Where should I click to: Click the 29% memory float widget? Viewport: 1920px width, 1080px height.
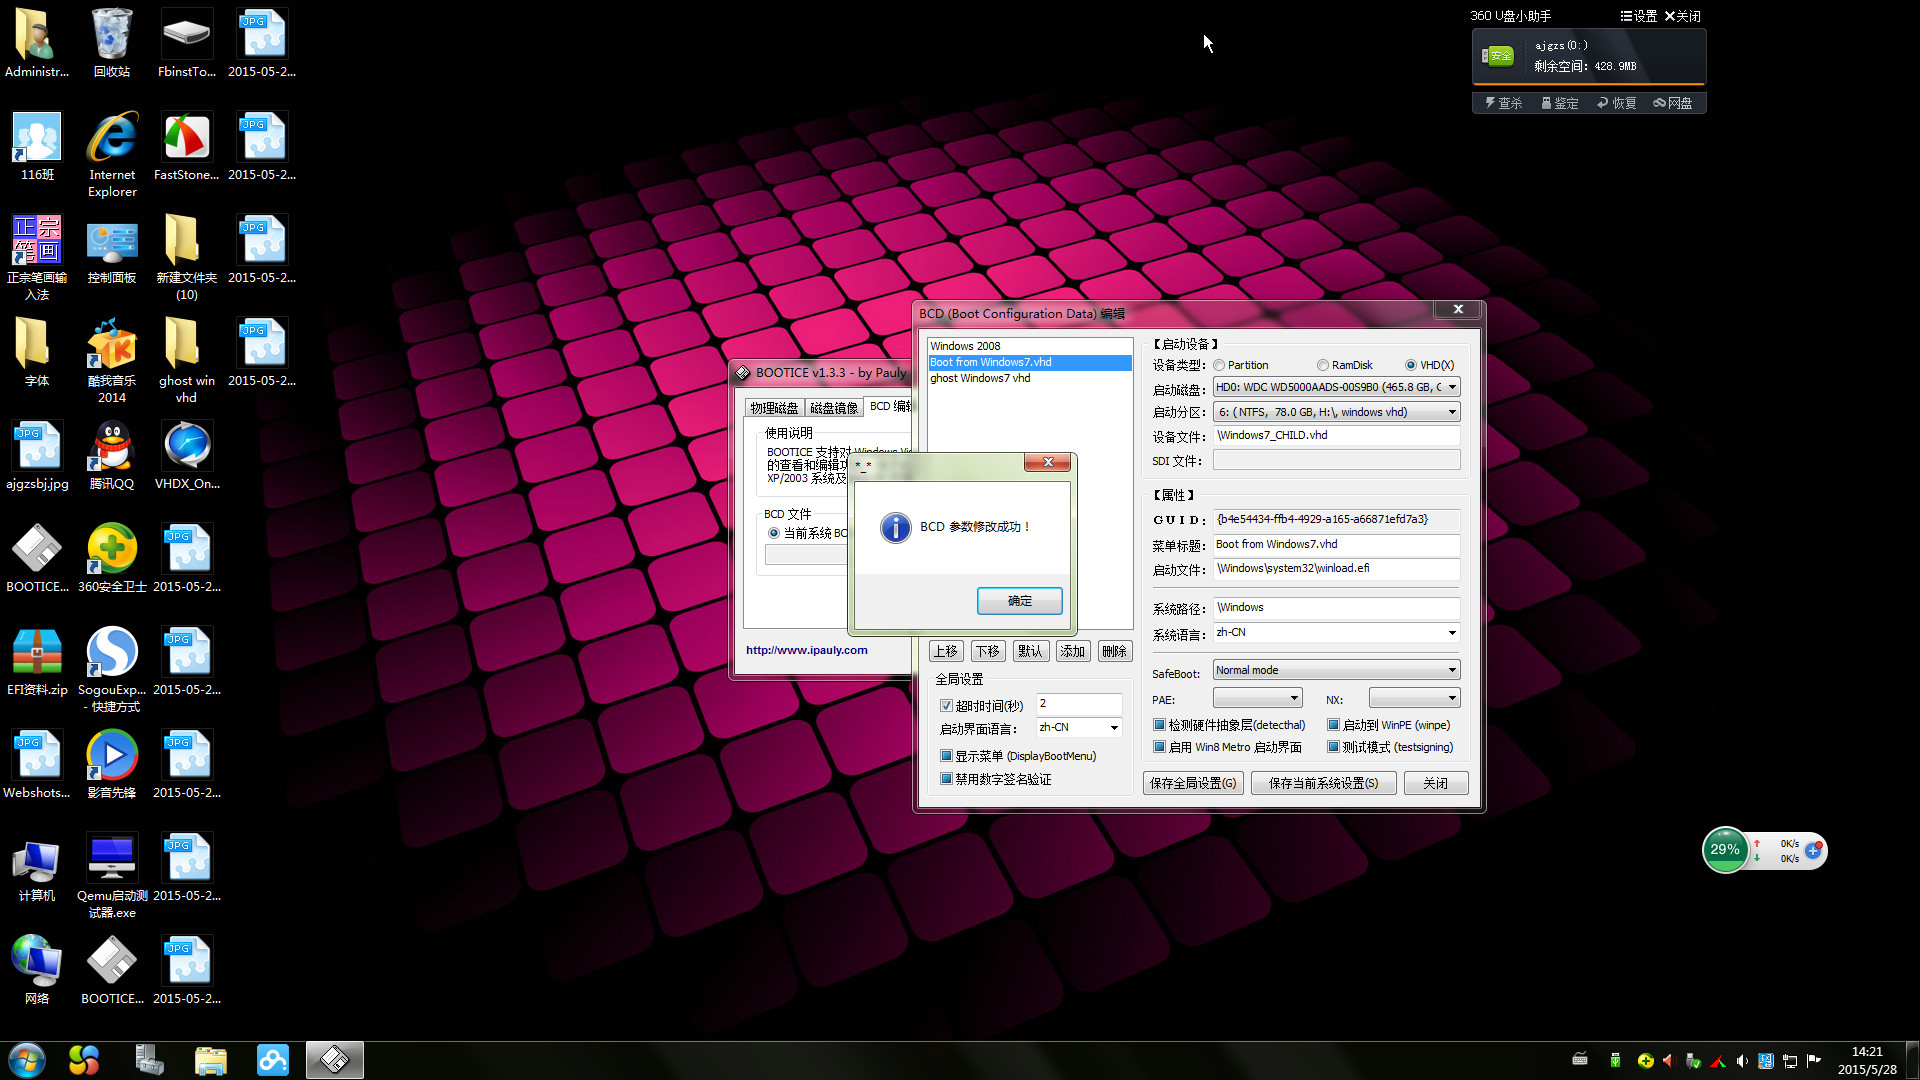click(x=1725, y=850)
